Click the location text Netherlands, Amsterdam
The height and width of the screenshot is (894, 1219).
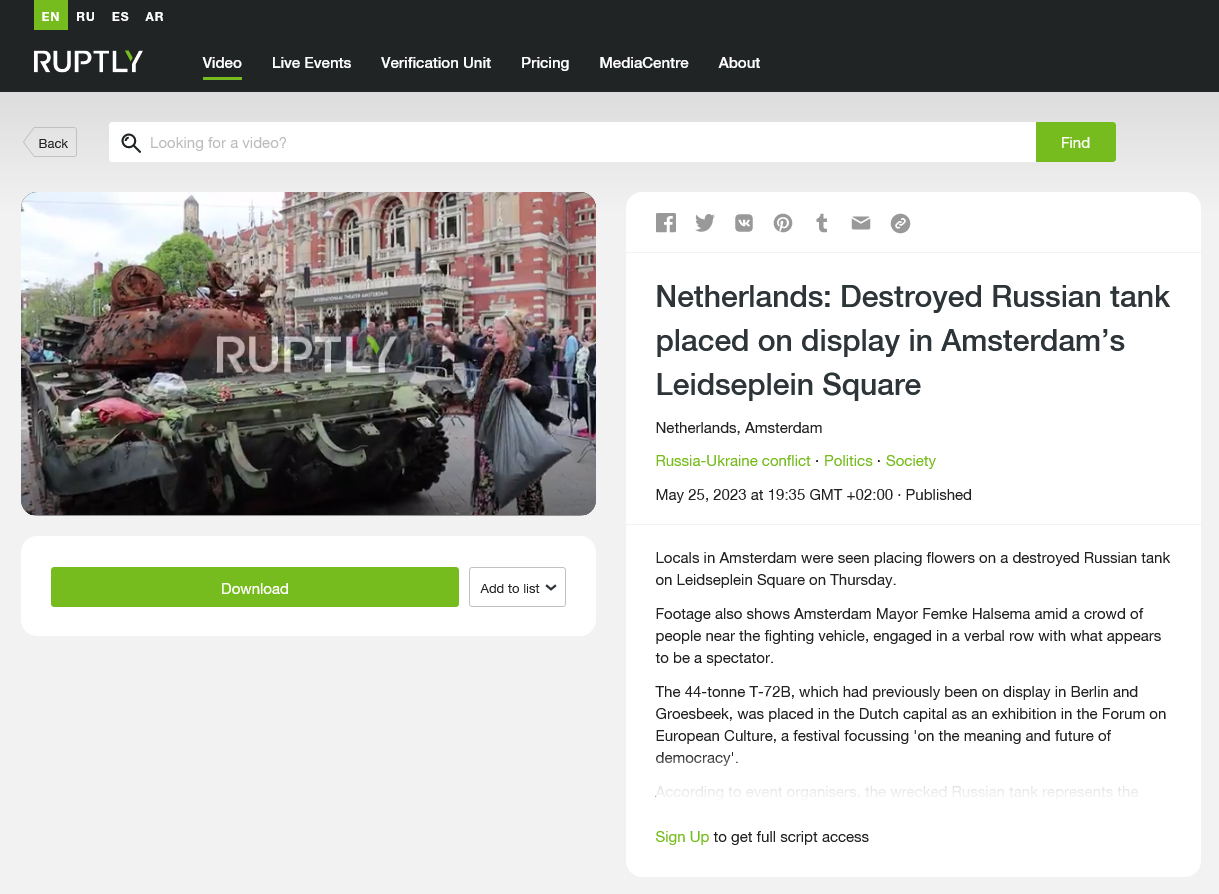click(x=739, y=428)
